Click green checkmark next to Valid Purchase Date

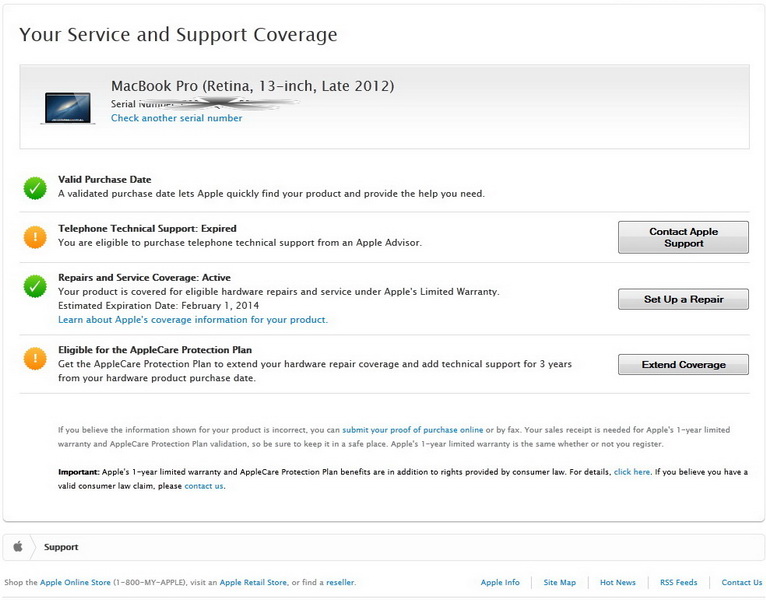(35, 187)
